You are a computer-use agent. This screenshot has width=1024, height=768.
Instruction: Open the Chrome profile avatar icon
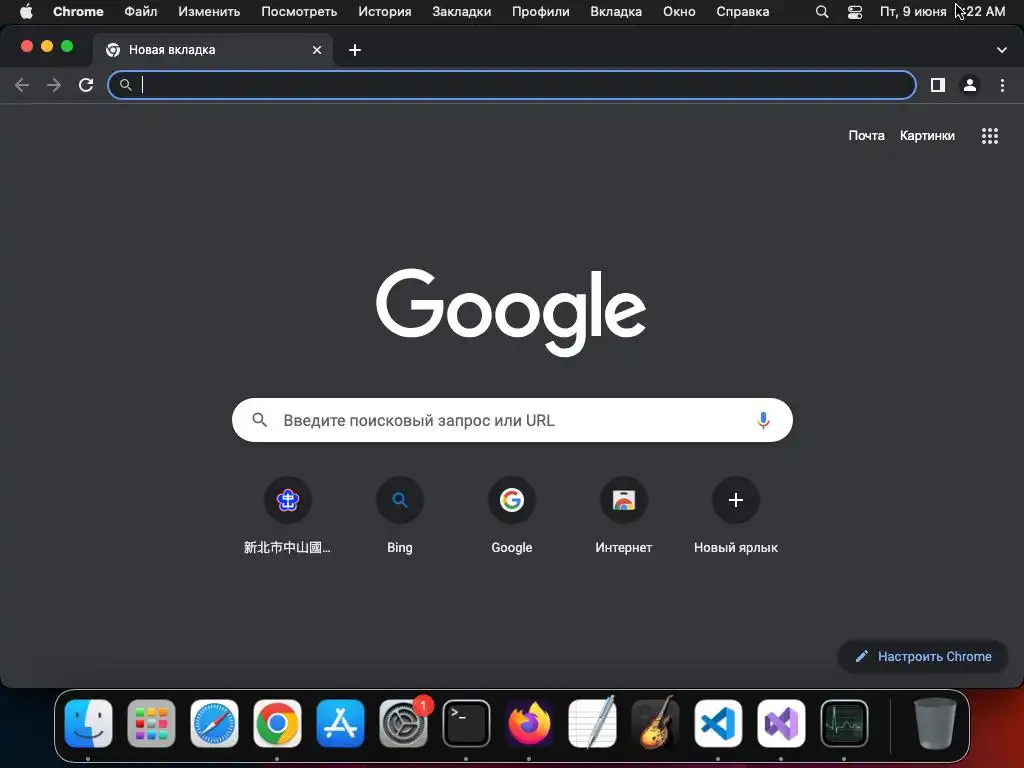pyautogui.click(x=970, y=85)
